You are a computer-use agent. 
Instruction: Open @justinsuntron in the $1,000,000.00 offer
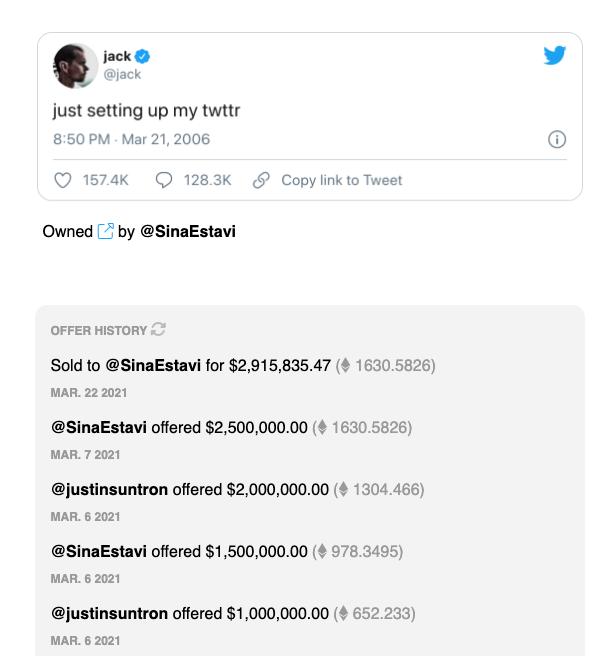(110, 614)
